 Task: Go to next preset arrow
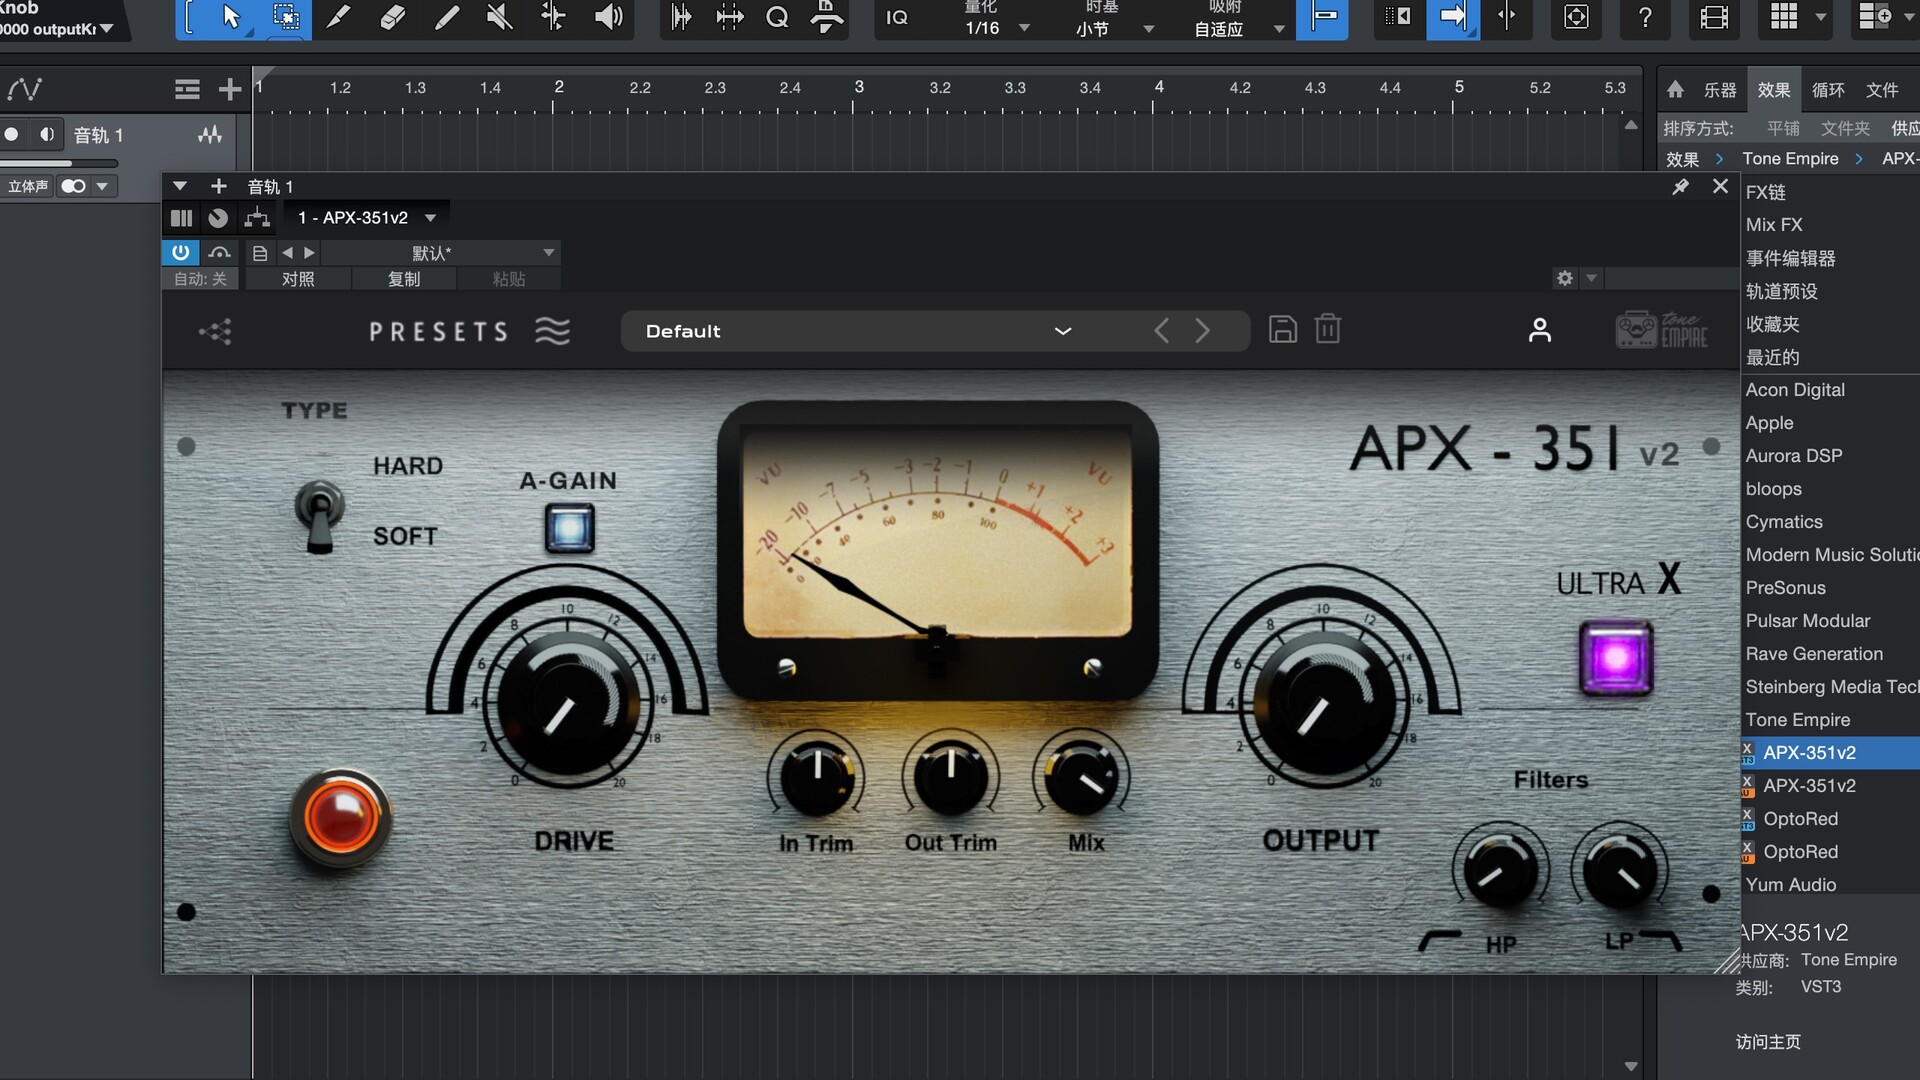tap(1203, 331)
